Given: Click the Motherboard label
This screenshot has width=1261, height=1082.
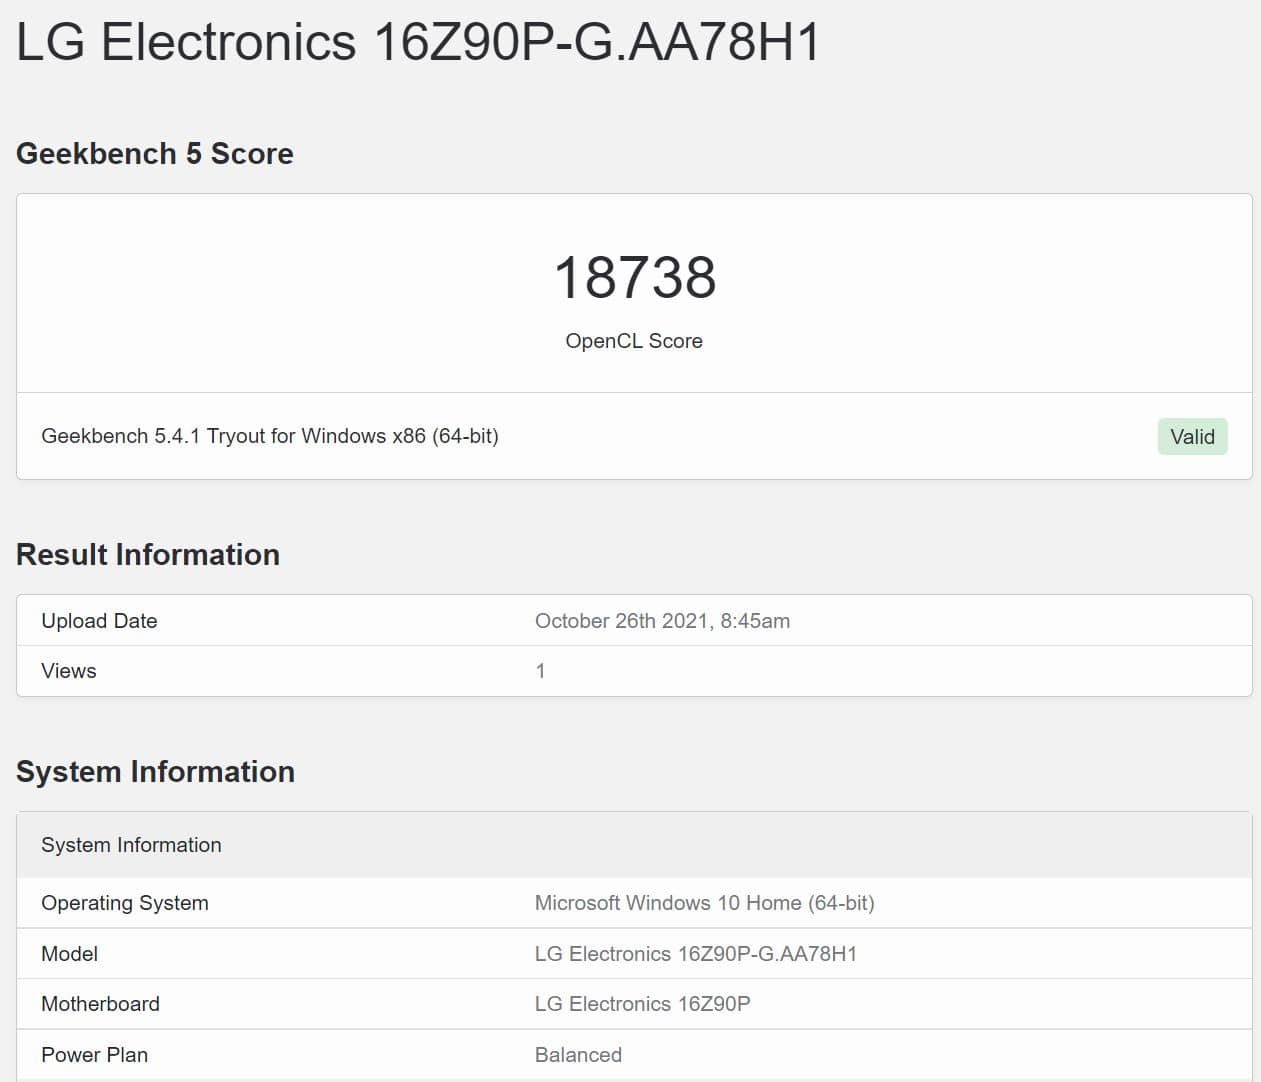Looking at the screenshot, I should tap(100, 1004).
